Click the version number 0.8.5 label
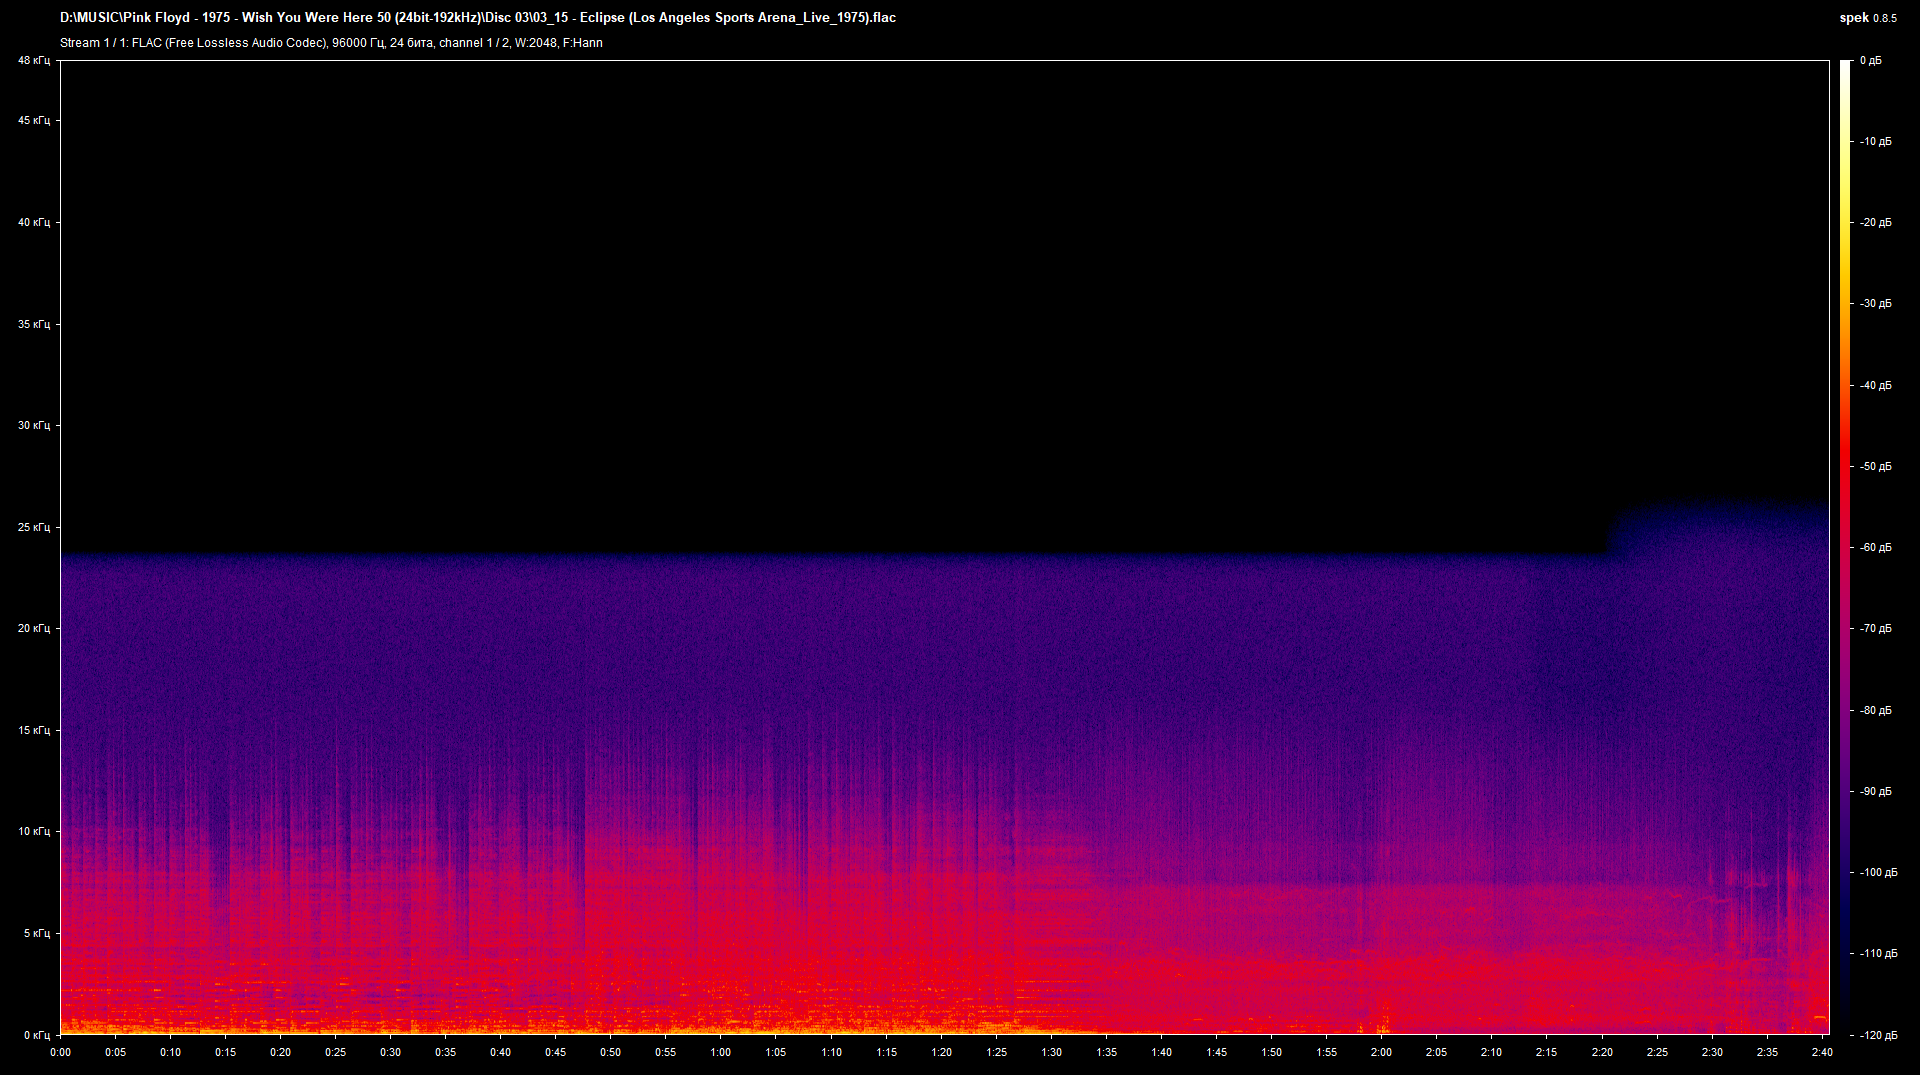1920x1075 pixels. point(1885,18)
